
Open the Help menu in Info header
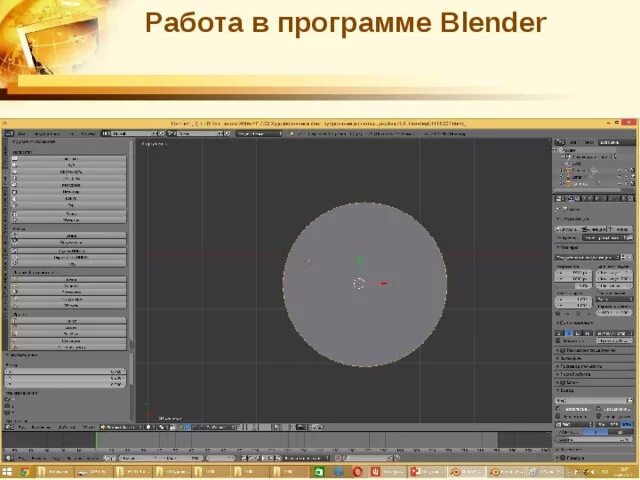click(88, 133)
